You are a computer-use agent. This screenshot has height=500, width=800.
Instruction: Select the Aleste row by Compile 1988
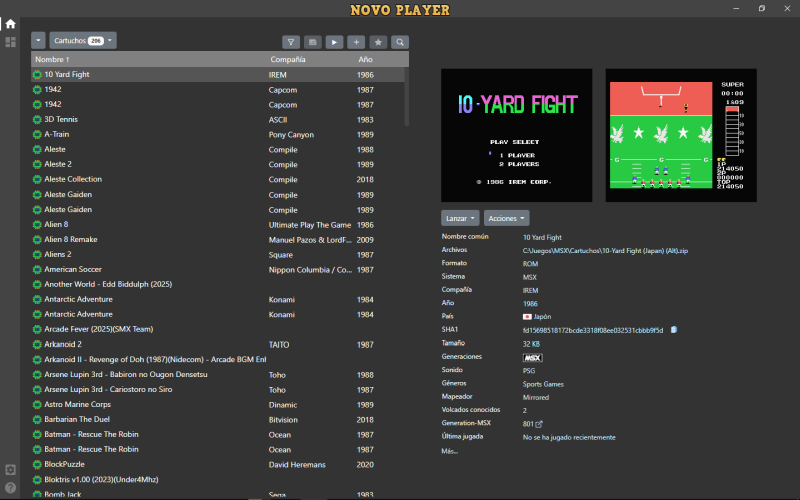click(218, 149)
